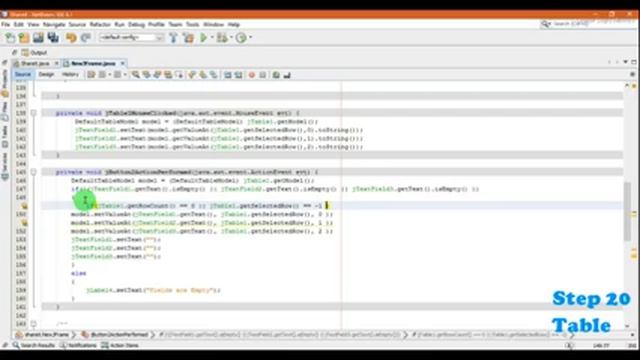Open the Output panel tab
Viewport: 640px width, 360px height.
point(35,53)
